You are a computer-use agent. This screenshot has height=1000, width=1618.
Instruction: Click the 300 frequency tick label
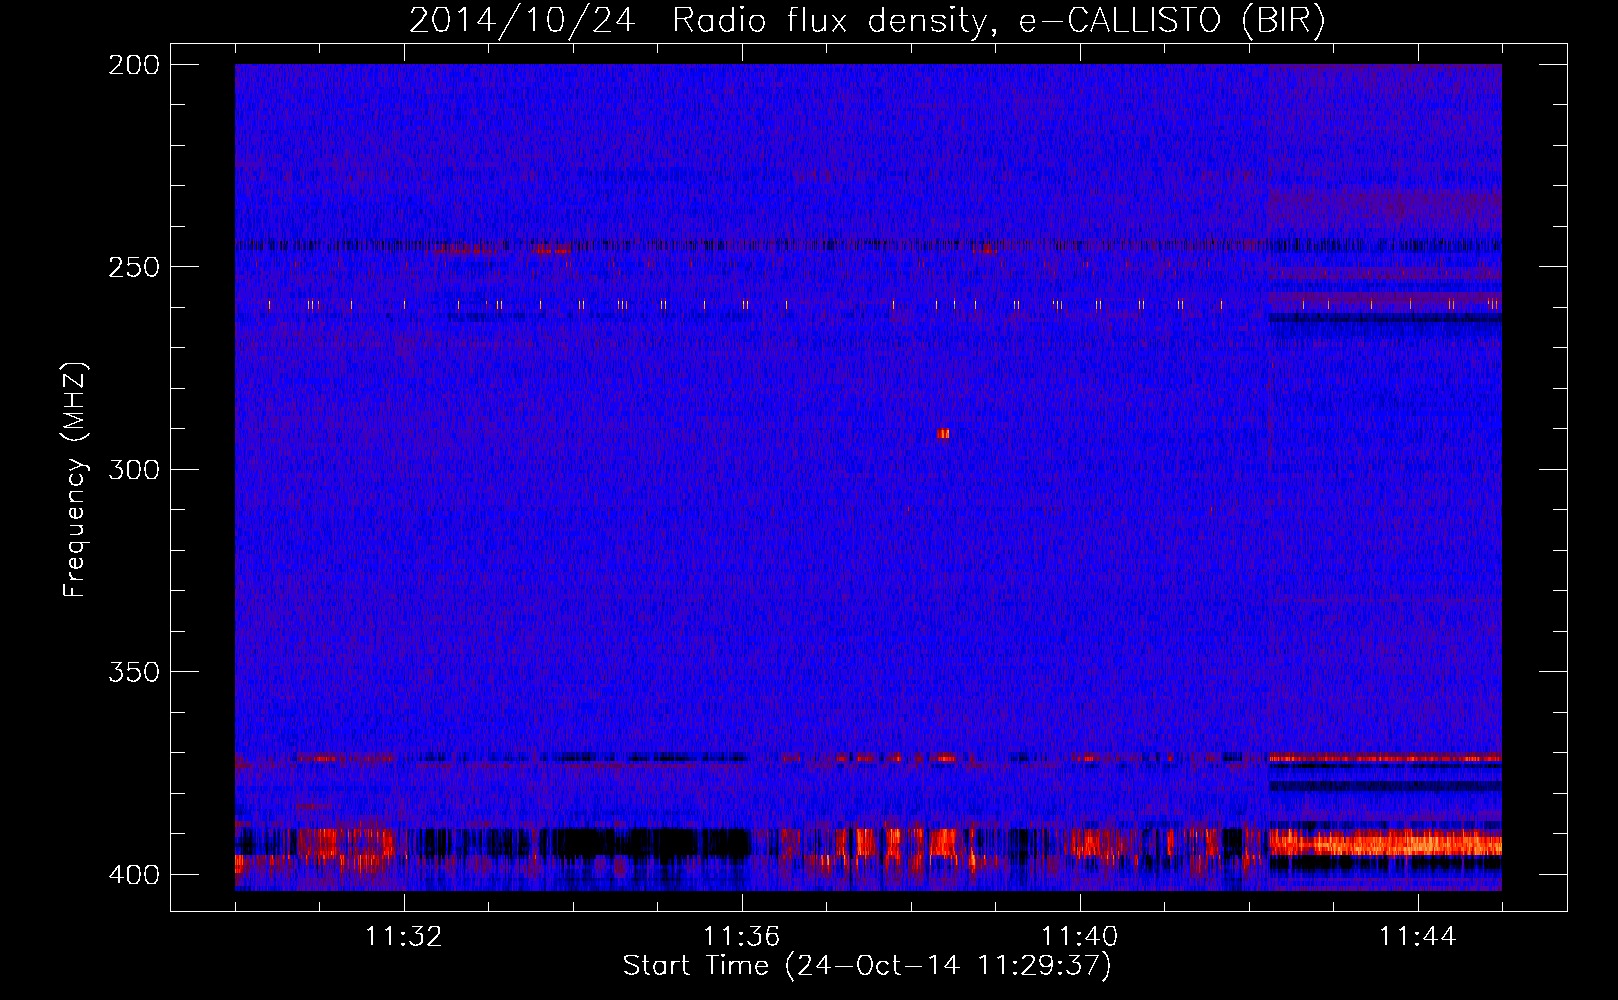[x=134, y=470]
